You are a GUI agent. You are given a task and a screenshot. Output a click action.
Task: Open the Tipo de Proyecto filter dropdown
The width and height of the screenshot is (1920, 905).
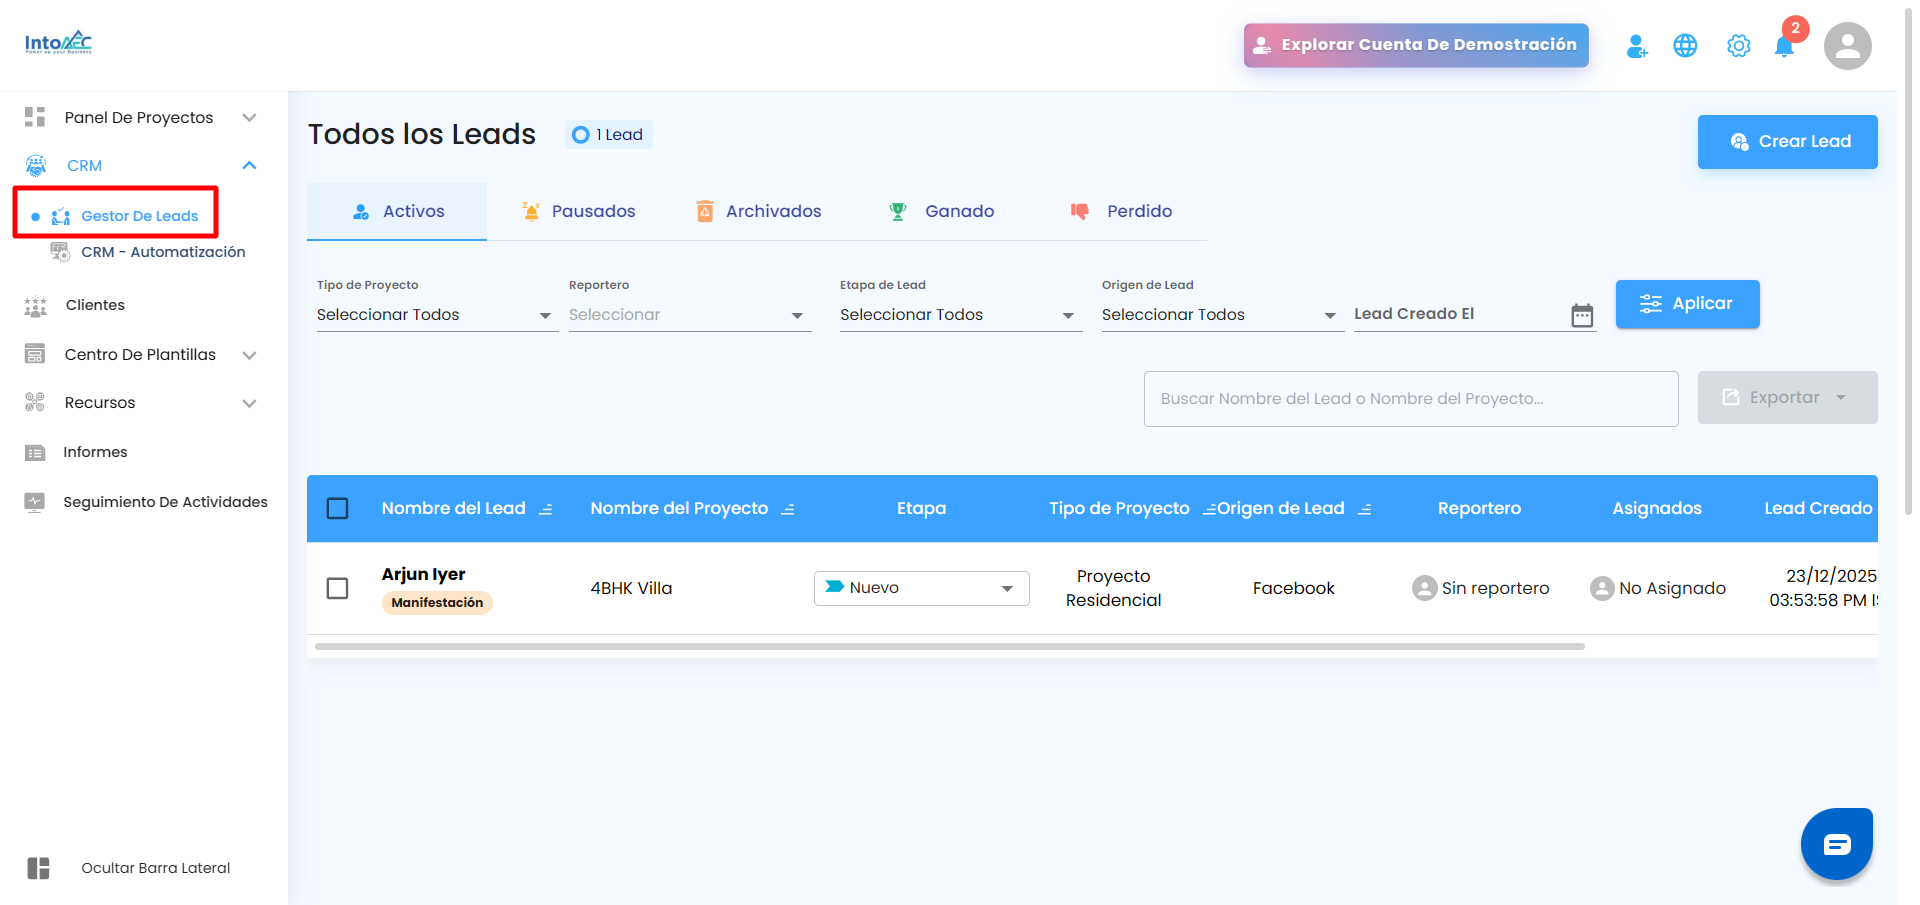click(x=436, y=315)
